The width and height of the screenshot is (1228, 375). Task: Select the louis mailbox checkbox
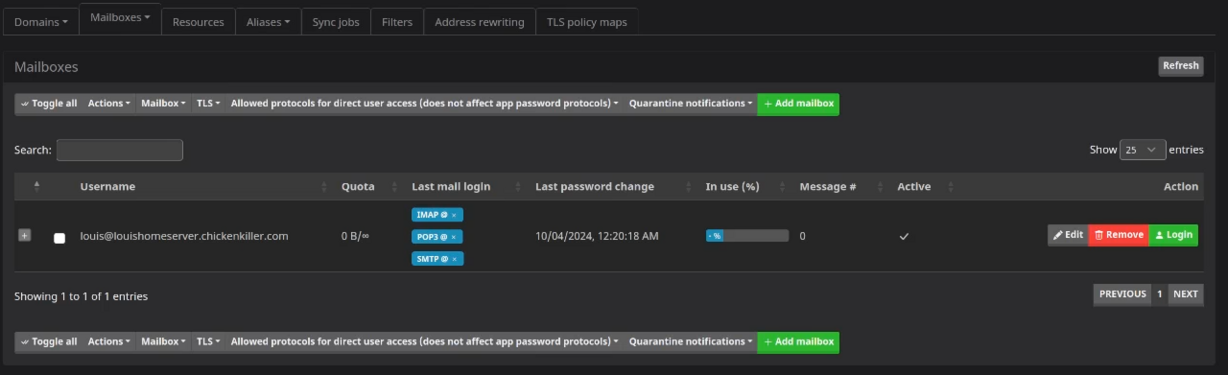(x=59, y=238)
